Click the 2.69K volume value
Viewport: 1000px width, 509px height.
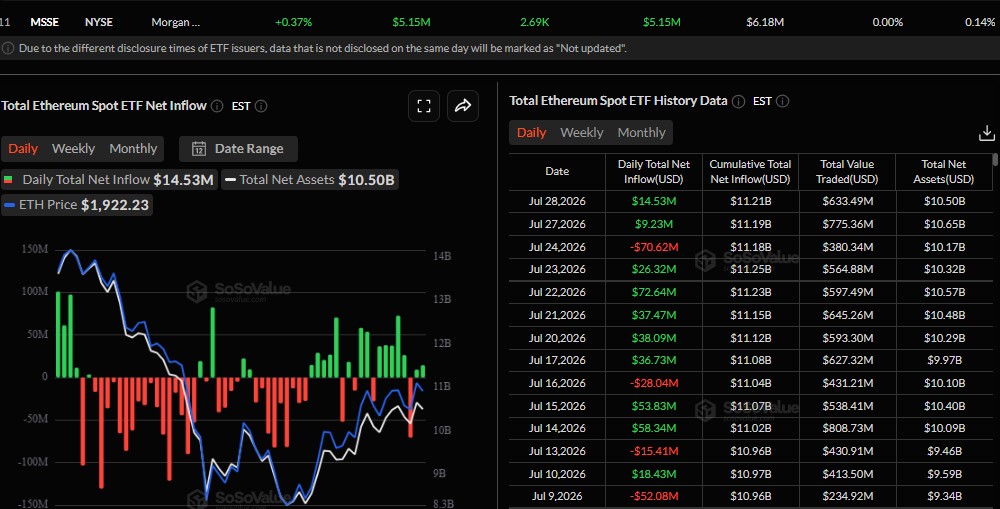coord(534,22)
